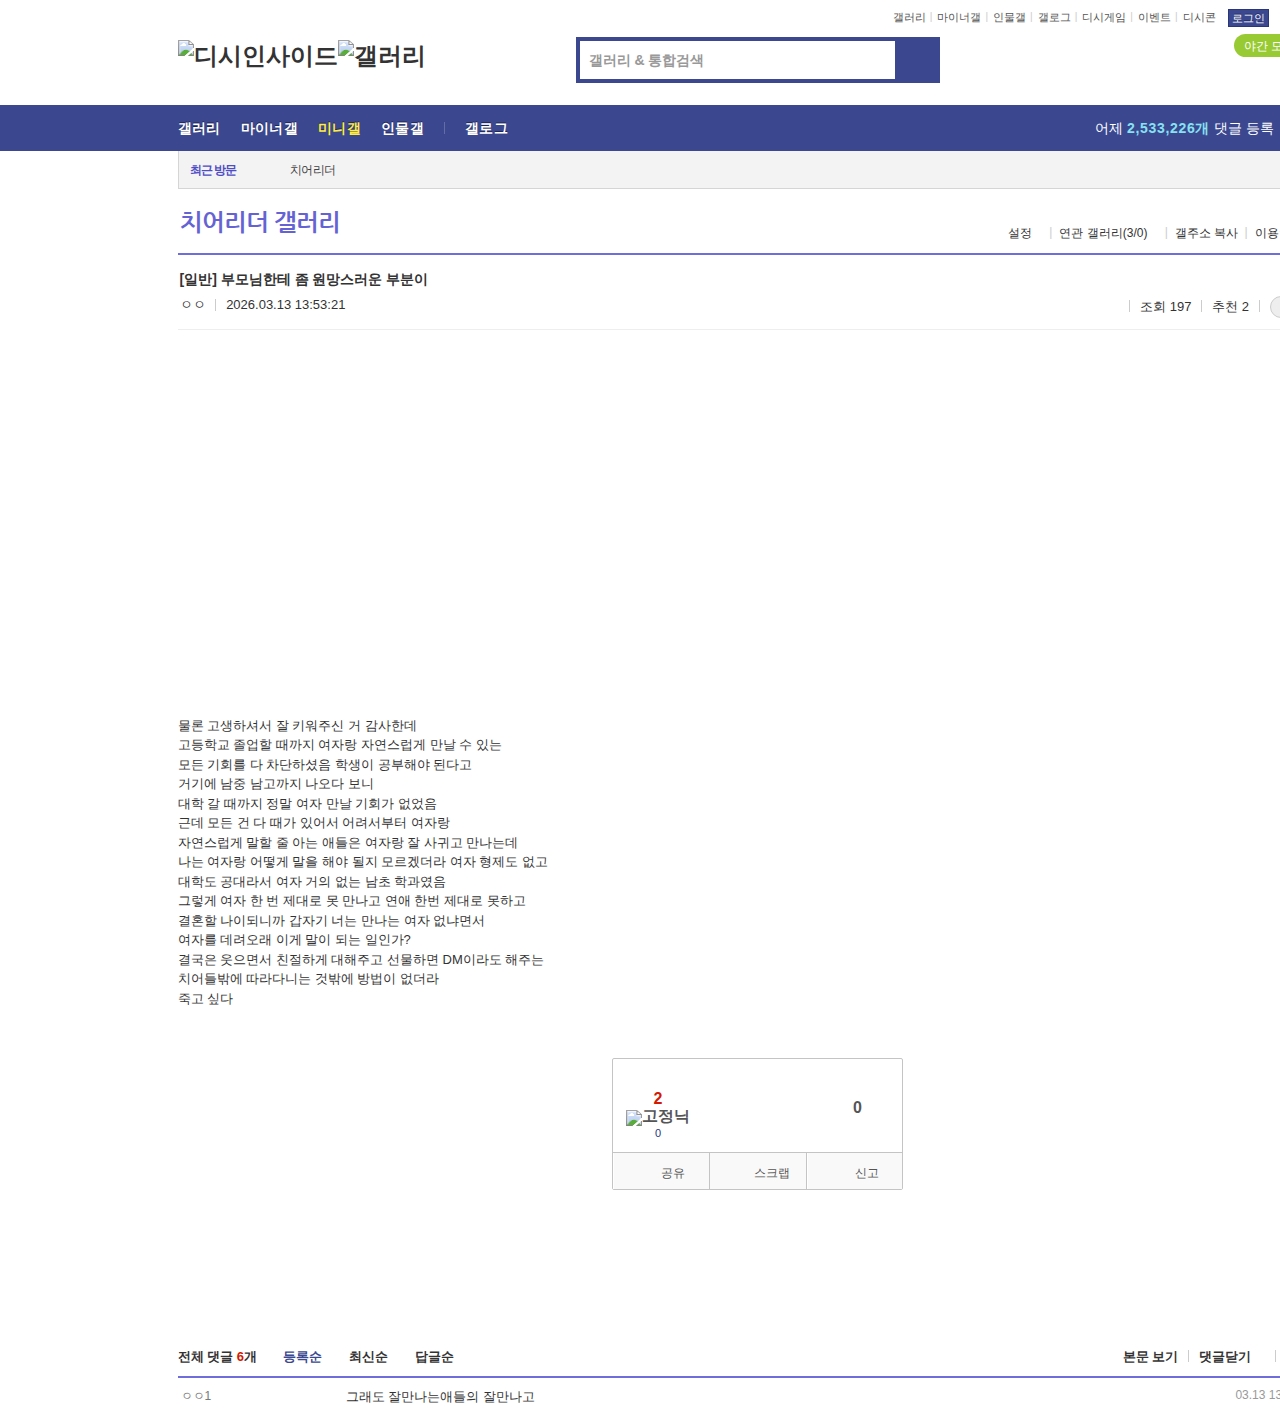Open the 설정 settings dropdown
Viewport: 1280px width, 1428px height.
pyautogui.click(x=1020, y=233)
